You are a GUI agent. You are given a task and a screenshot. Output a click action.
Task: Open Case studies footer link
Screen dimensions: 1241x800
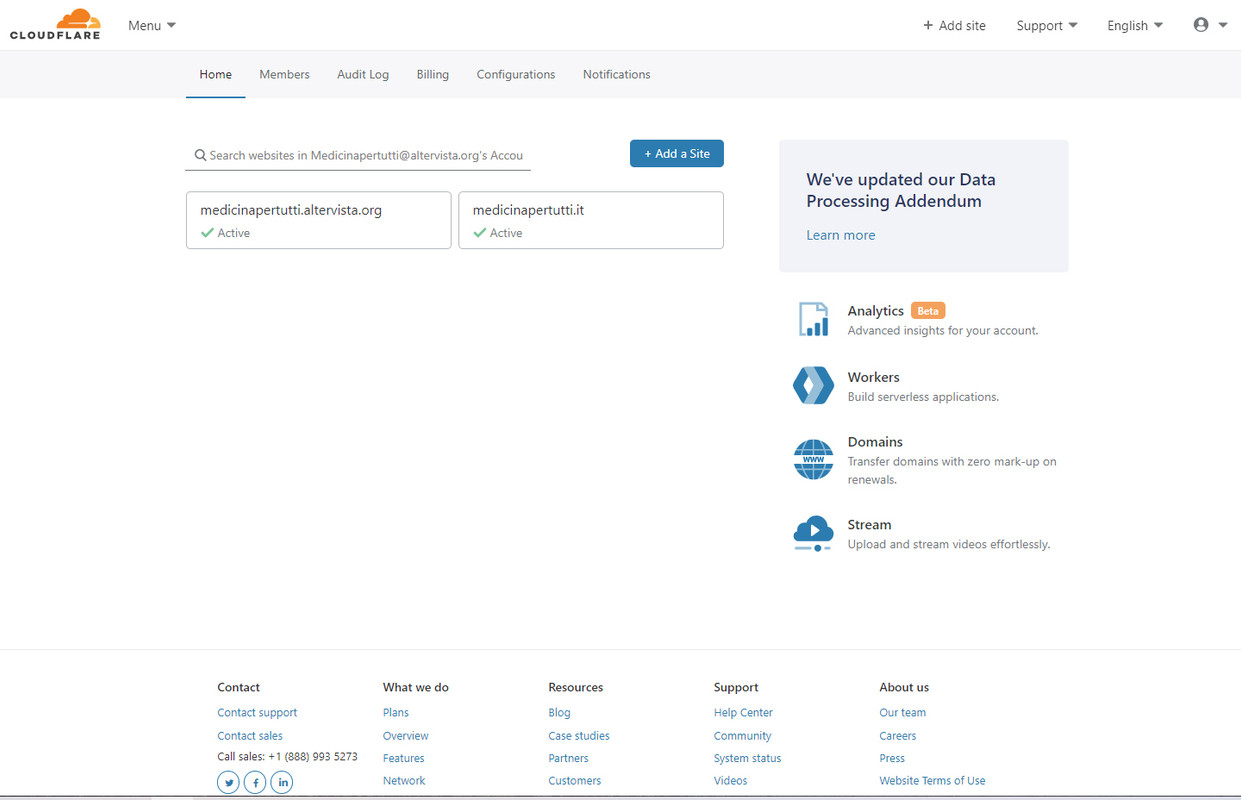click(x=579, y=736)
